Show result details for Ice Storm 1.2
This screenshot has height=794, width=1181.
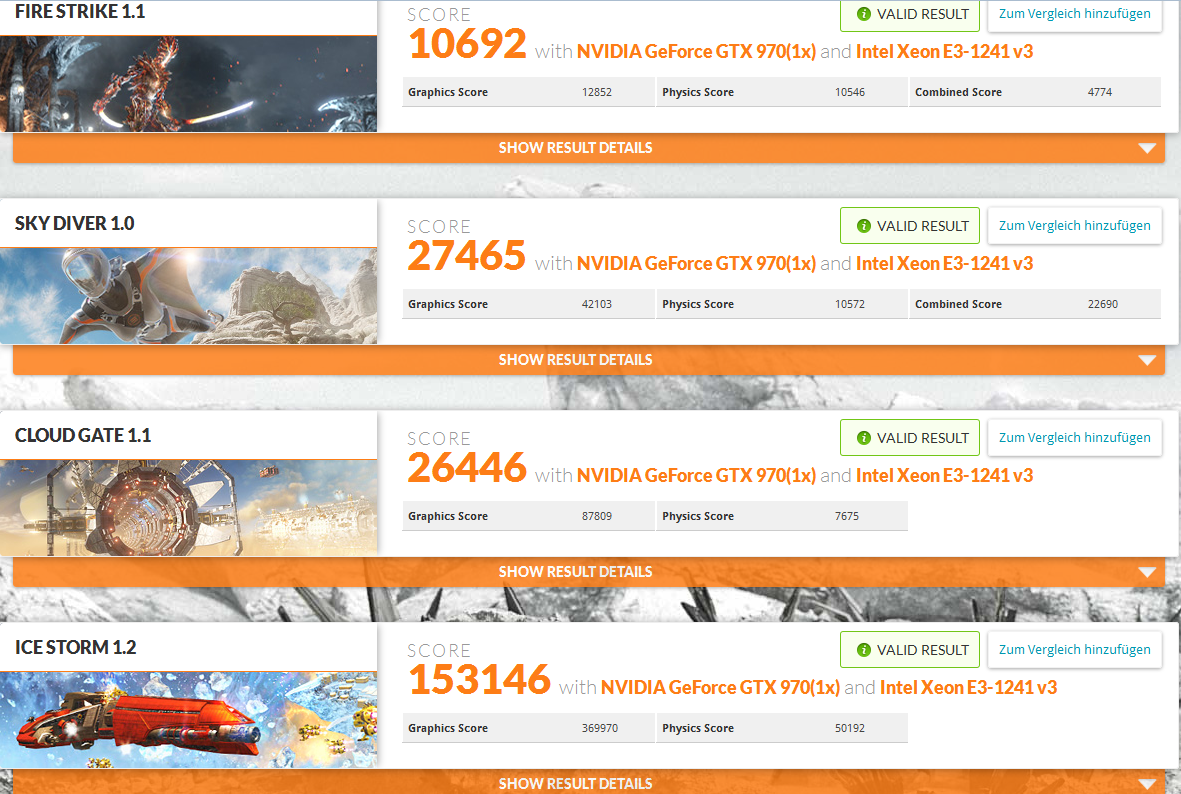(x=589, y=782)
